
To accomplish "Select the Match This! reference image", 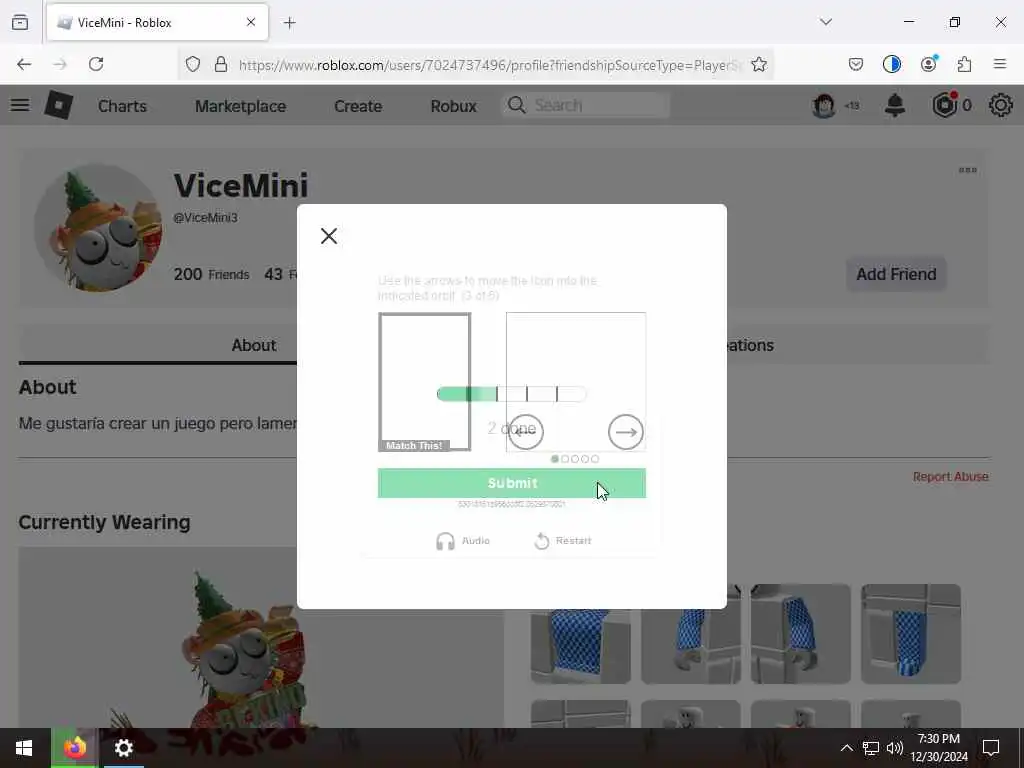I will 424,382.
